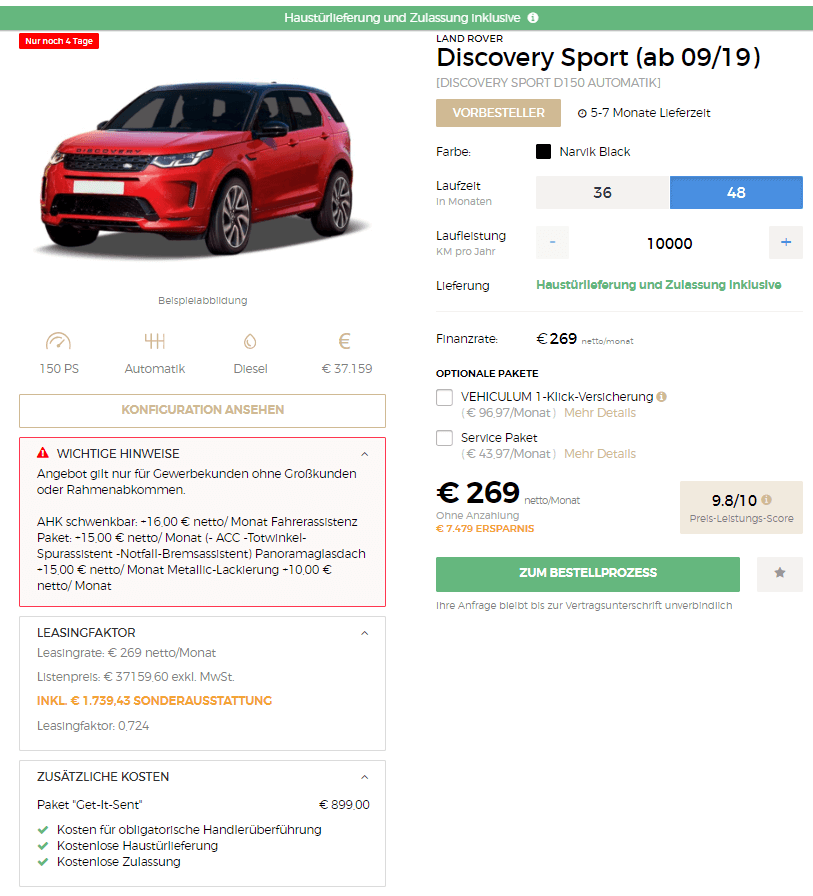
Task: Collapse the Leasingfaktor panel
Action: point(365,633)
